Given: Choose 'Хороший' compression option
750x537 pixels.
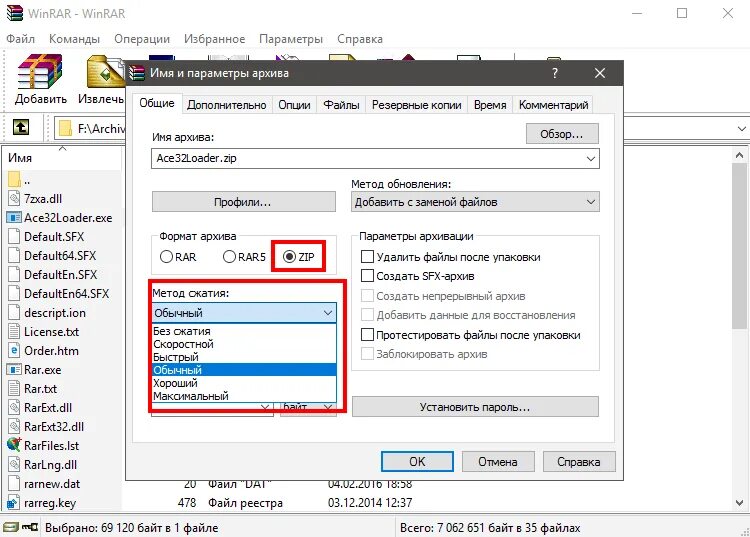Looking at the screenshot, I should pyautogui.click(x=244, y=383).
